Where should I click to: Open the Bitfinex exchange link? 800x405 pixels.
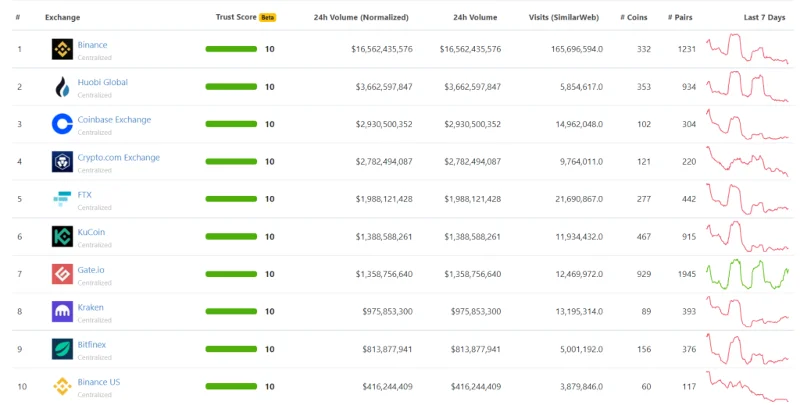(x=92, y=345)
